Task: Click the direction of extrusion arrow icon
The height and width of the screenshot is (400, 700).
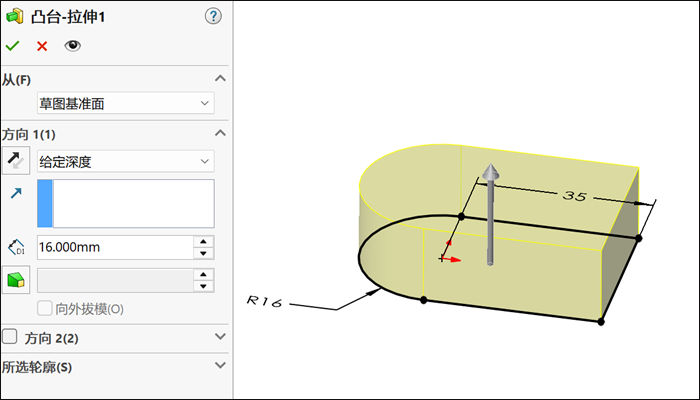Action: [x=16, y=193]
